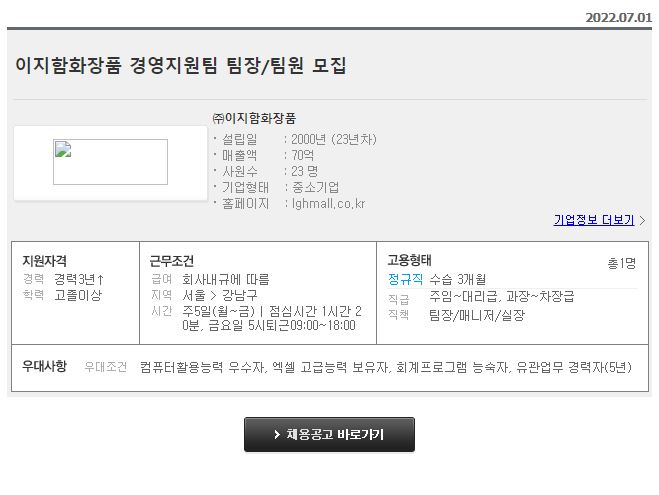
Task: Select company name ㈜이지함화장품
Action: (254, 118)
